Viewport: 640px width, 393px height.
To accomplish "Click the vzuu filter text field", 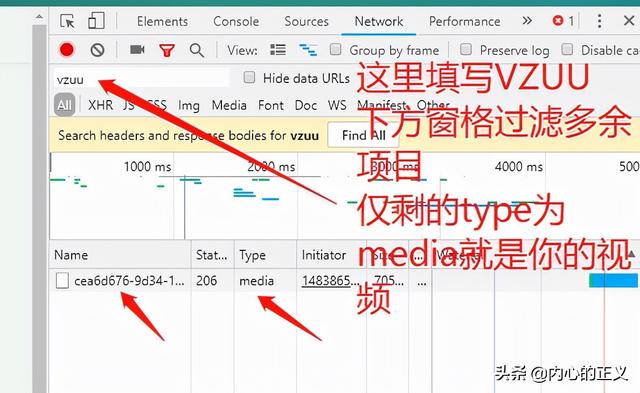I will (x=141, y=79).
